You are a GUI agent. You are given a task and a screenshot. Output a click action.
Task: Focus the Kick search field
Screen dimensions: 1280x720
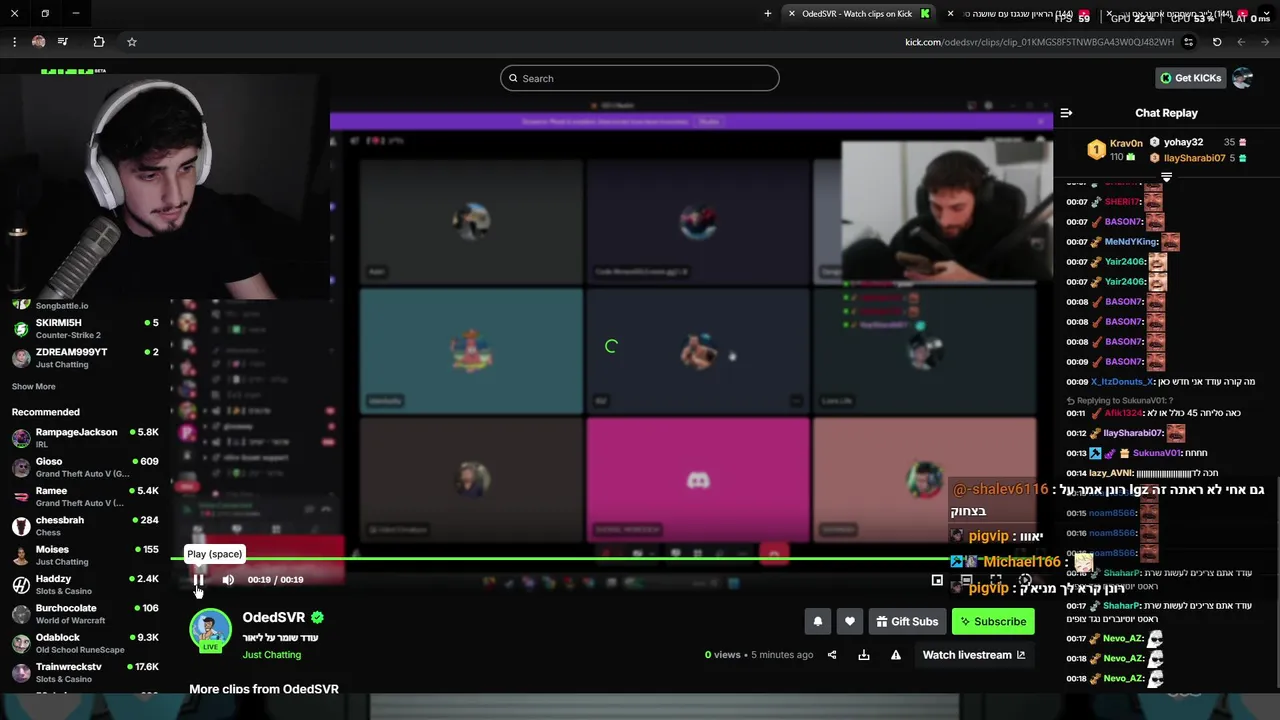point(640,78)
